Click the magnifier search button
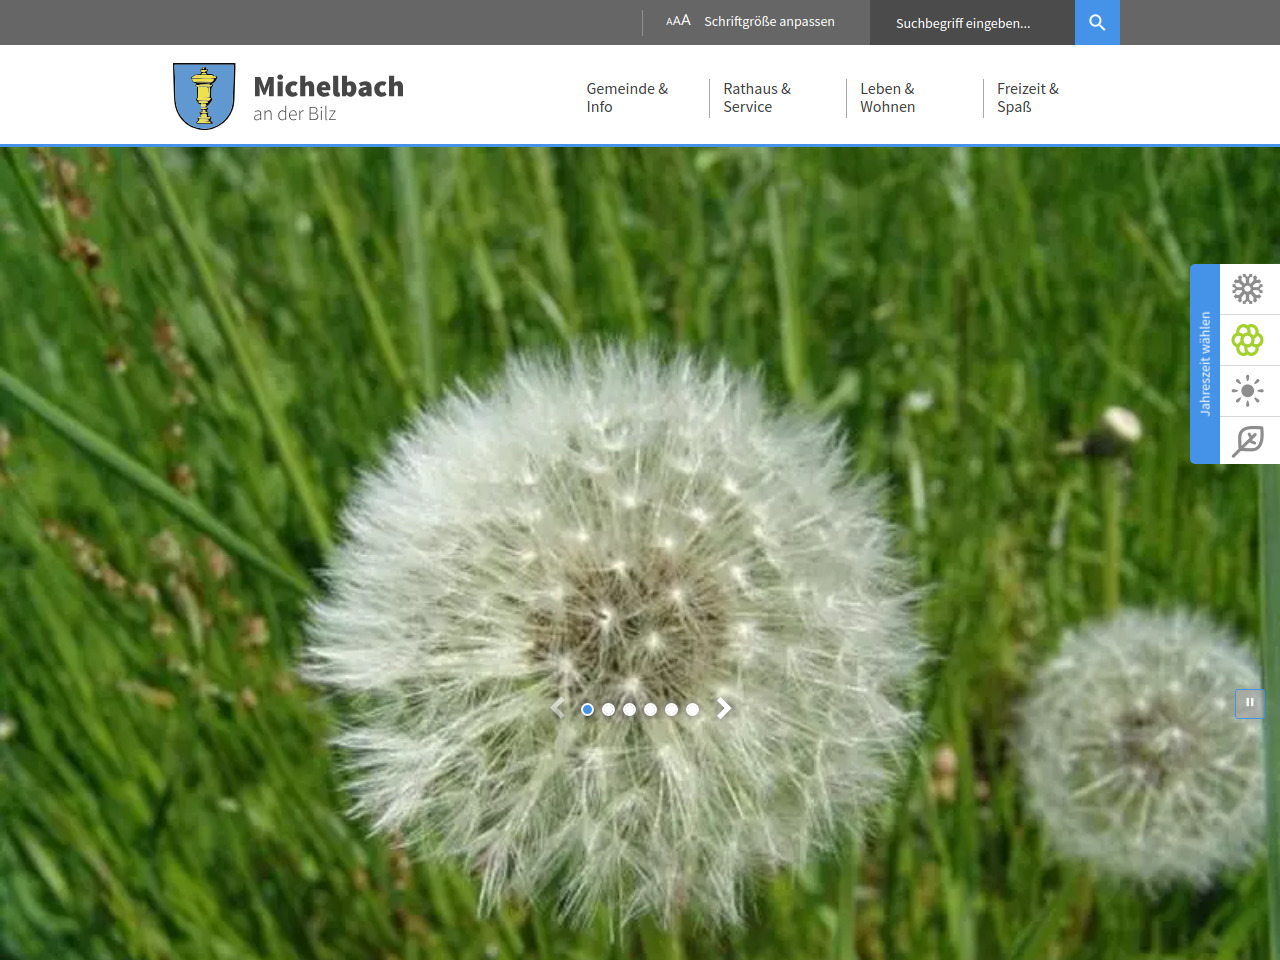1280x960 pixels. click(1097, 22)
